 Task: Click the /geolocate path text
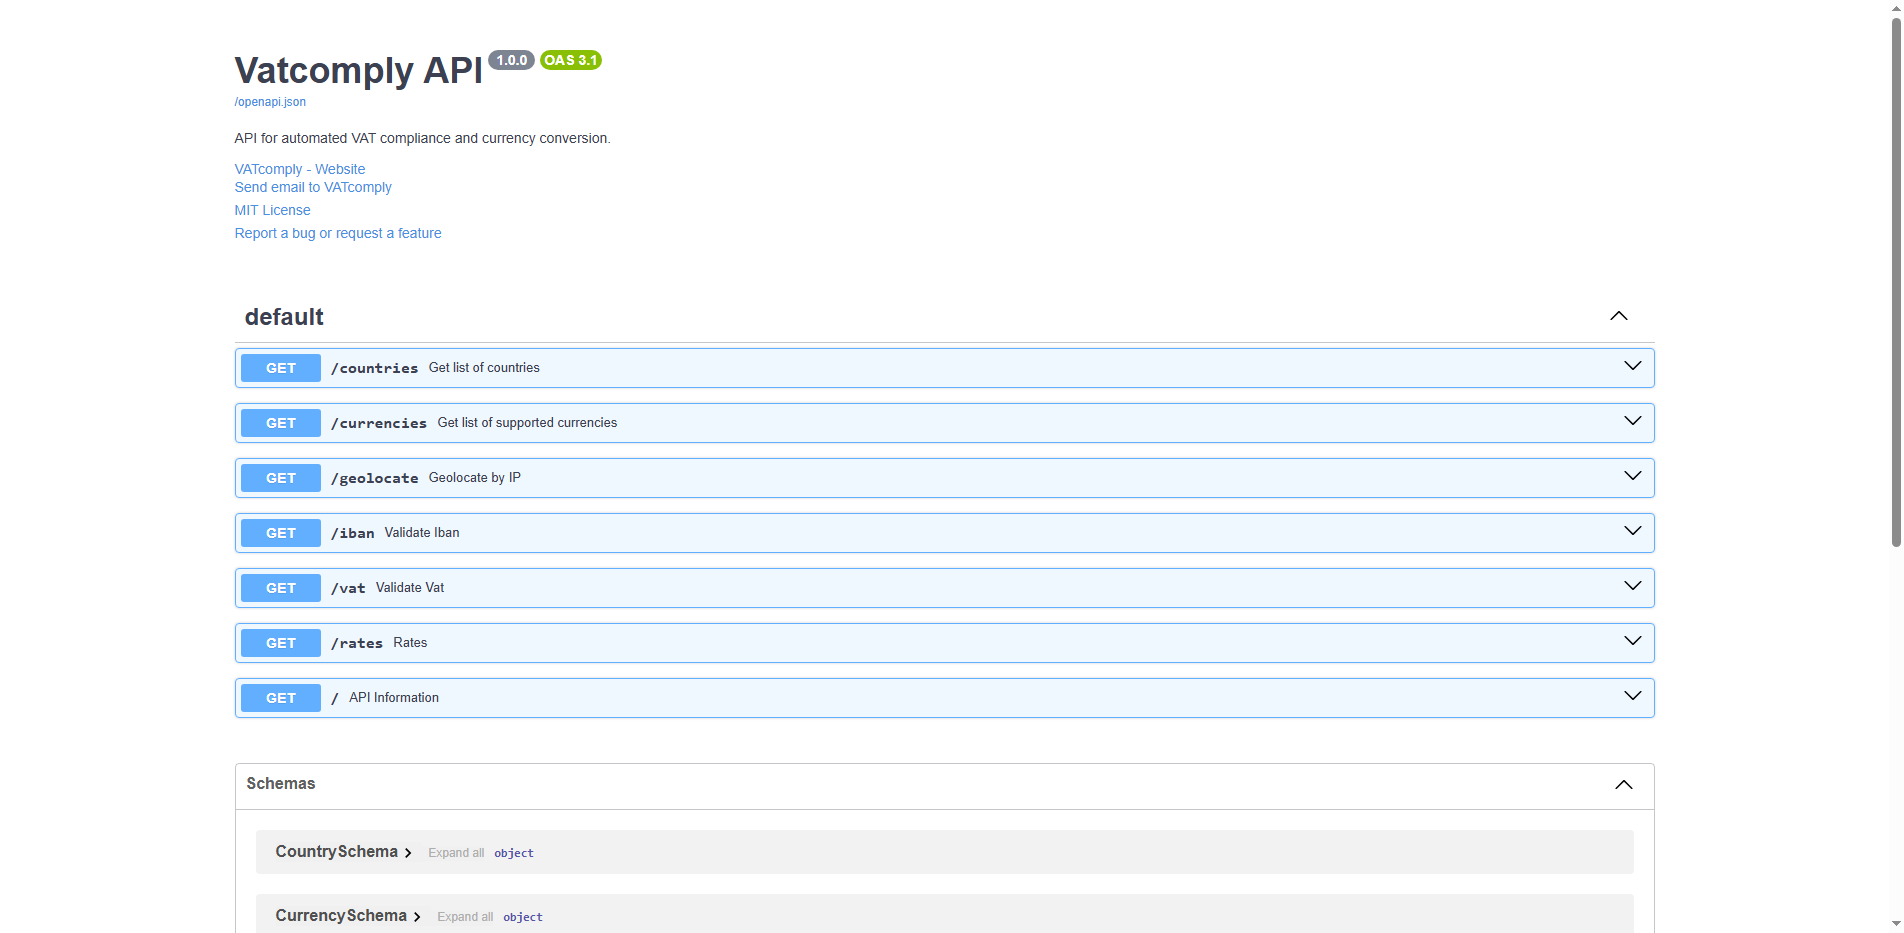coord(375,478)
